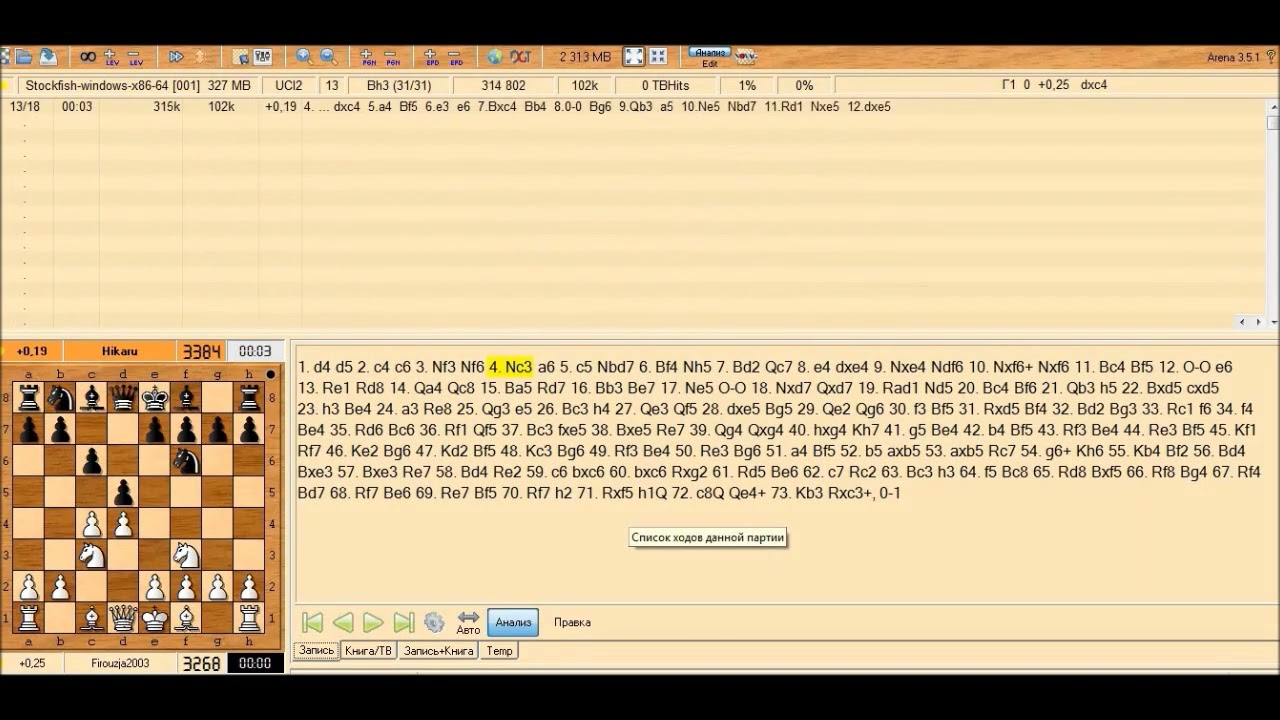Click the plus LEV icon
This screenshot has width=1280, height=720.
pos(112,57)
